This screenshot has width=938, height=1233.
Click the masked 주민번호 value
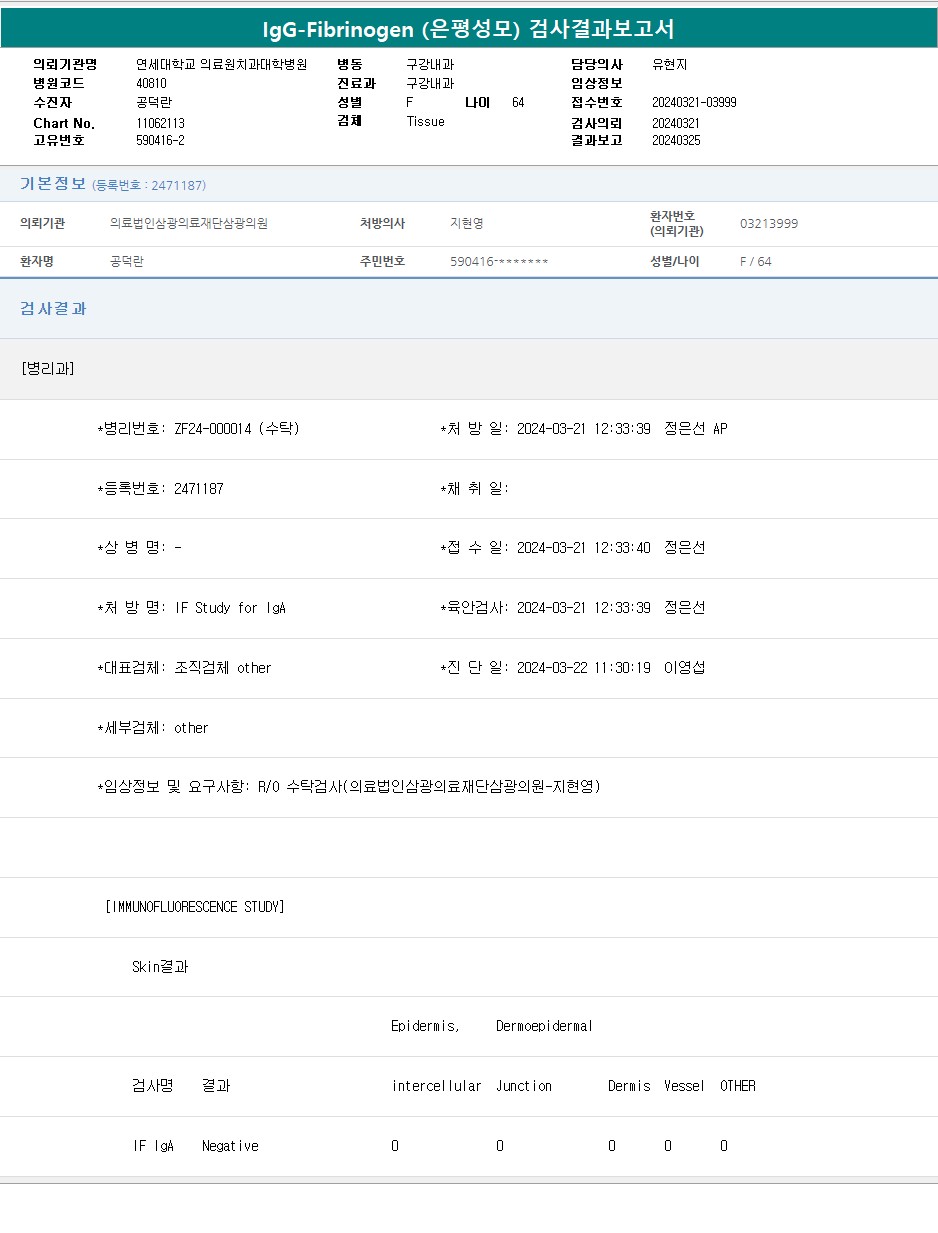(499, 261)
